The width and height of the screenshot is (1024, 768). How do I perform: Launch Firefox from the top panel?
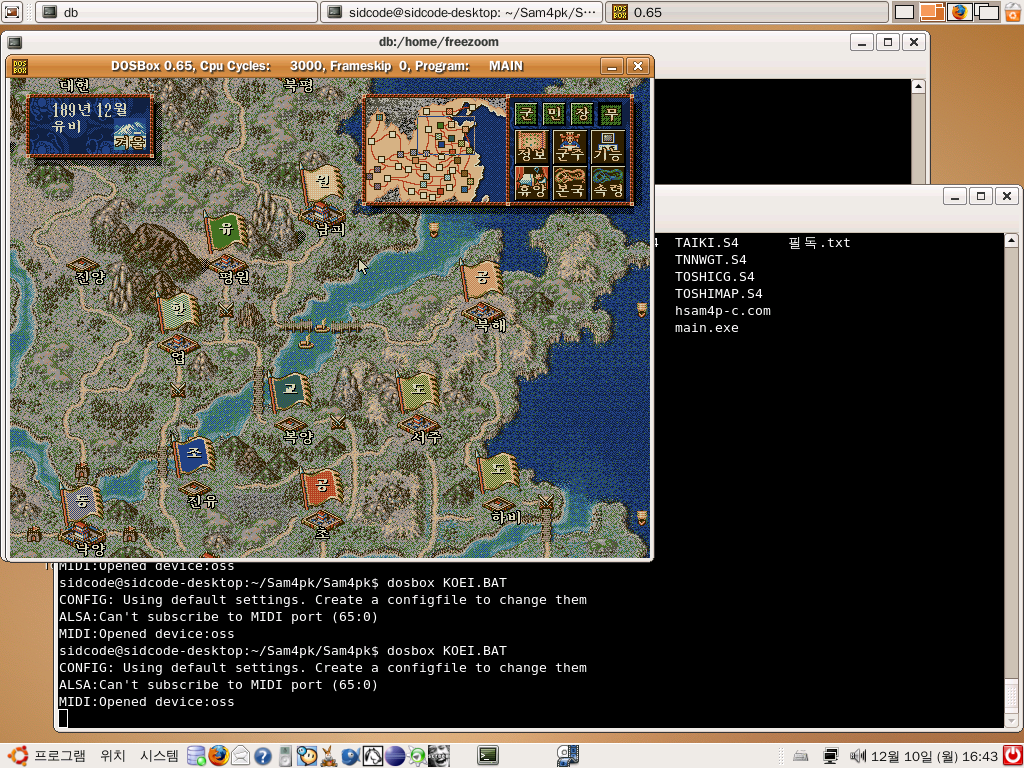959,12
